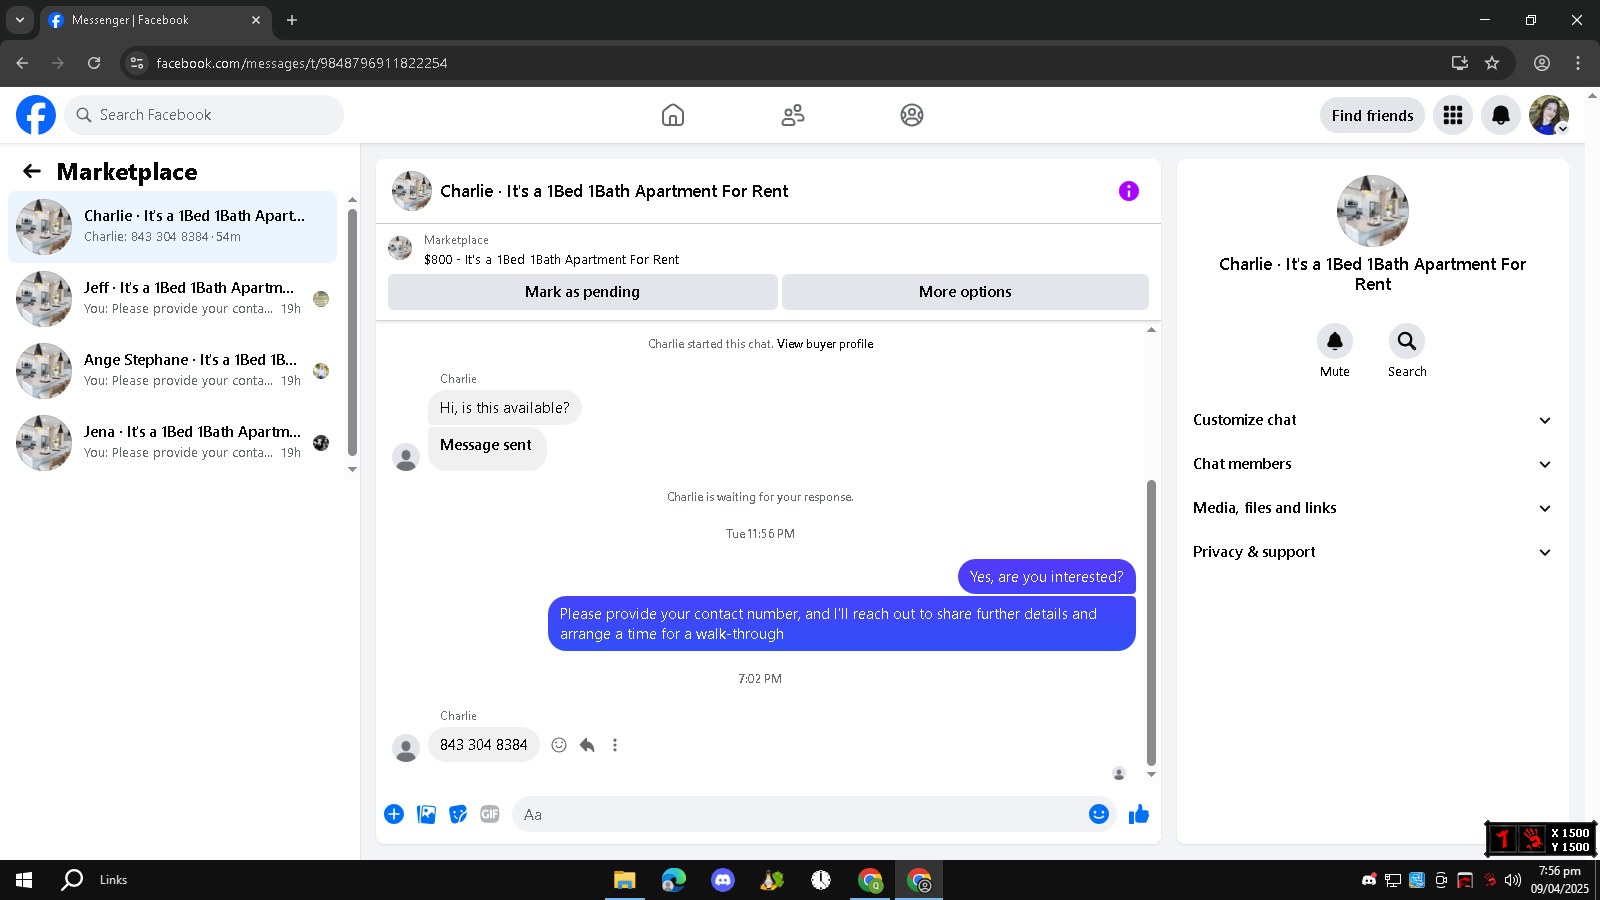Open Windows search on the taskbar
1600x900 pixels.
click(x=72, y=880)
